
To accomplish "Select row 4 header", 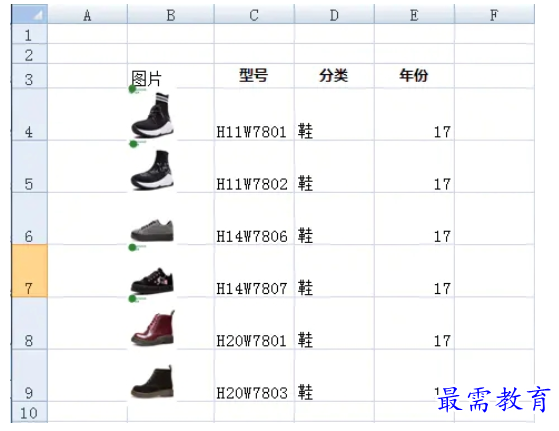I will [30, 114].
